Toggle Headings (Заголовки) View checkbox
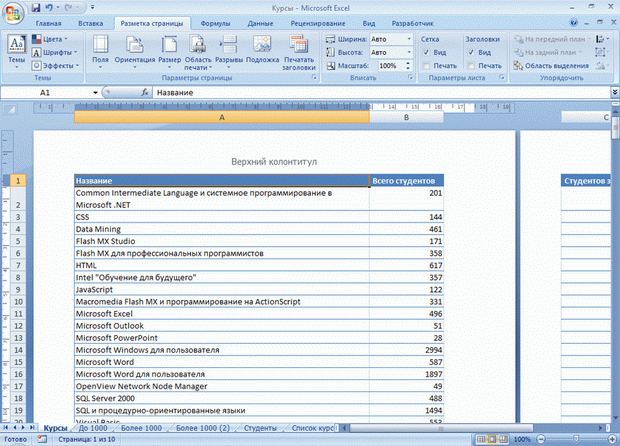This screenshot has width=620, height=446. (471, 52)
